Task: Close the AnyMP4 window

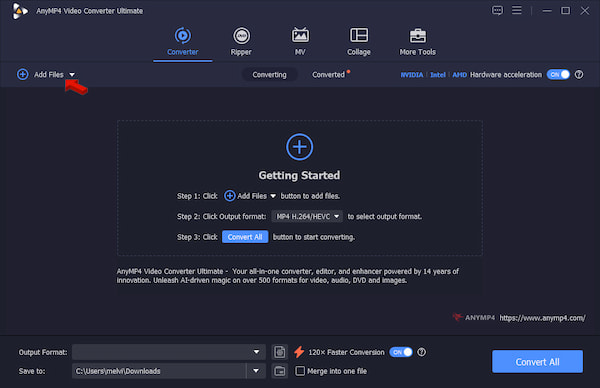Action: pyautogui.click(x=584, y=11)
